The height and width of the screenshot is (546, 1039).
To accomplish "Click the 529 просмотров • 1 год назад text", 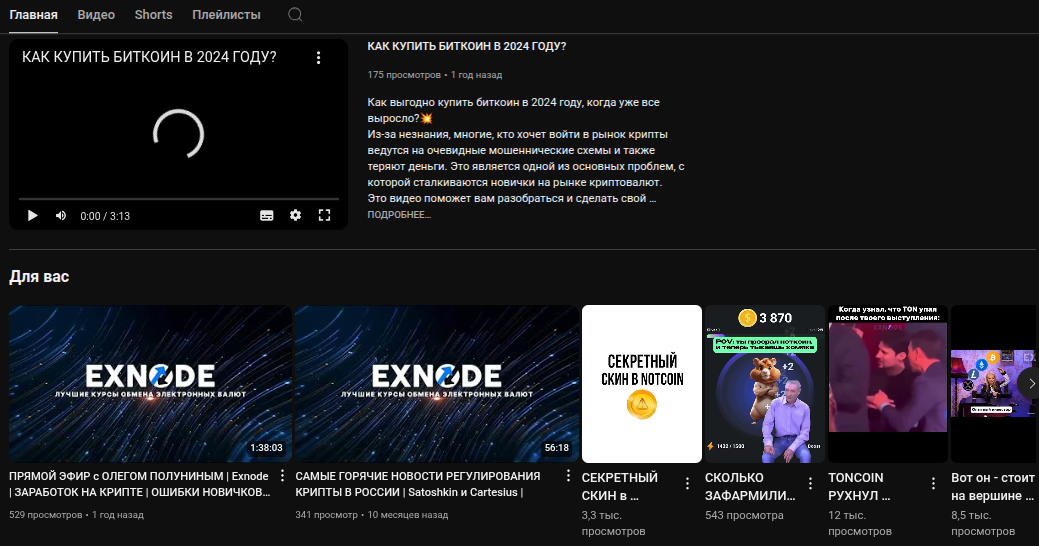I will tap(76, 515).
